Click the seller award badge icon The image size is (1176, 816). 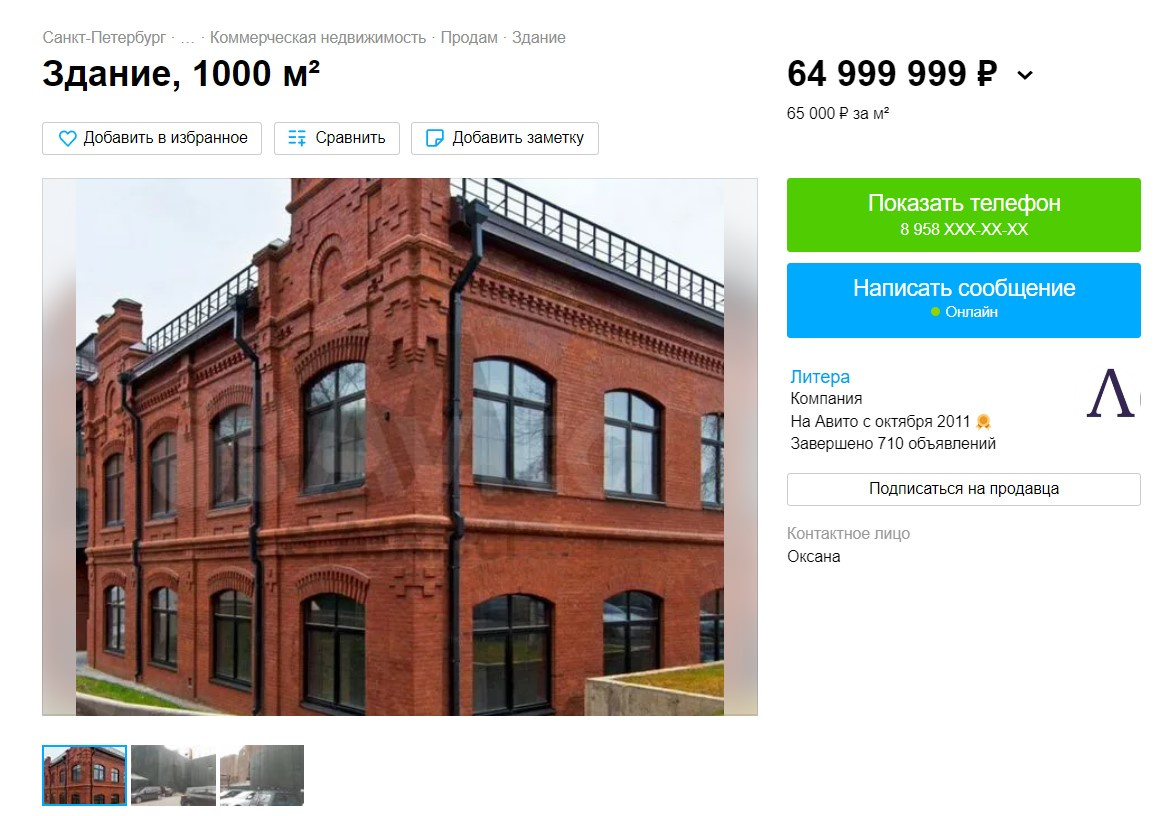pos(983,422)
